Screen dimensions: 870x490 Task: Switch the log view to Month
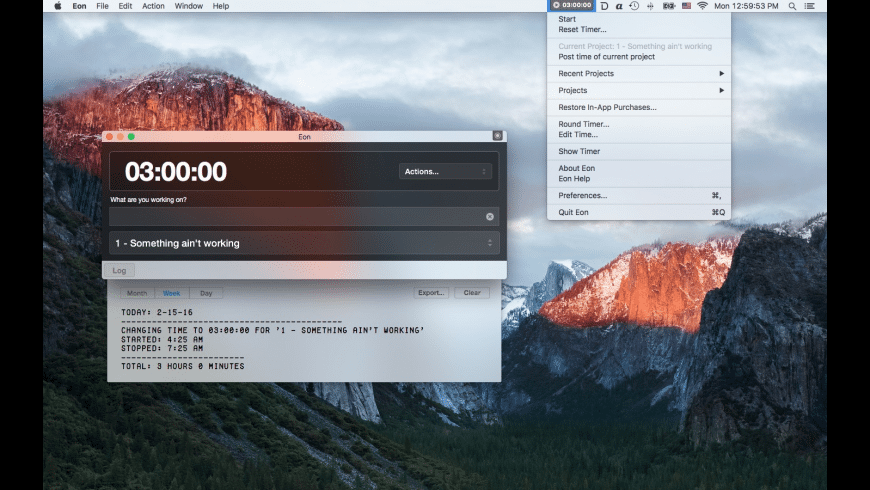click(137, 293)
